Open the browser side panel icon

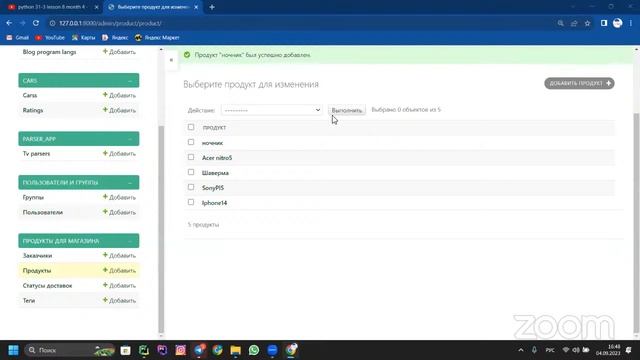(x=604, y=23)
